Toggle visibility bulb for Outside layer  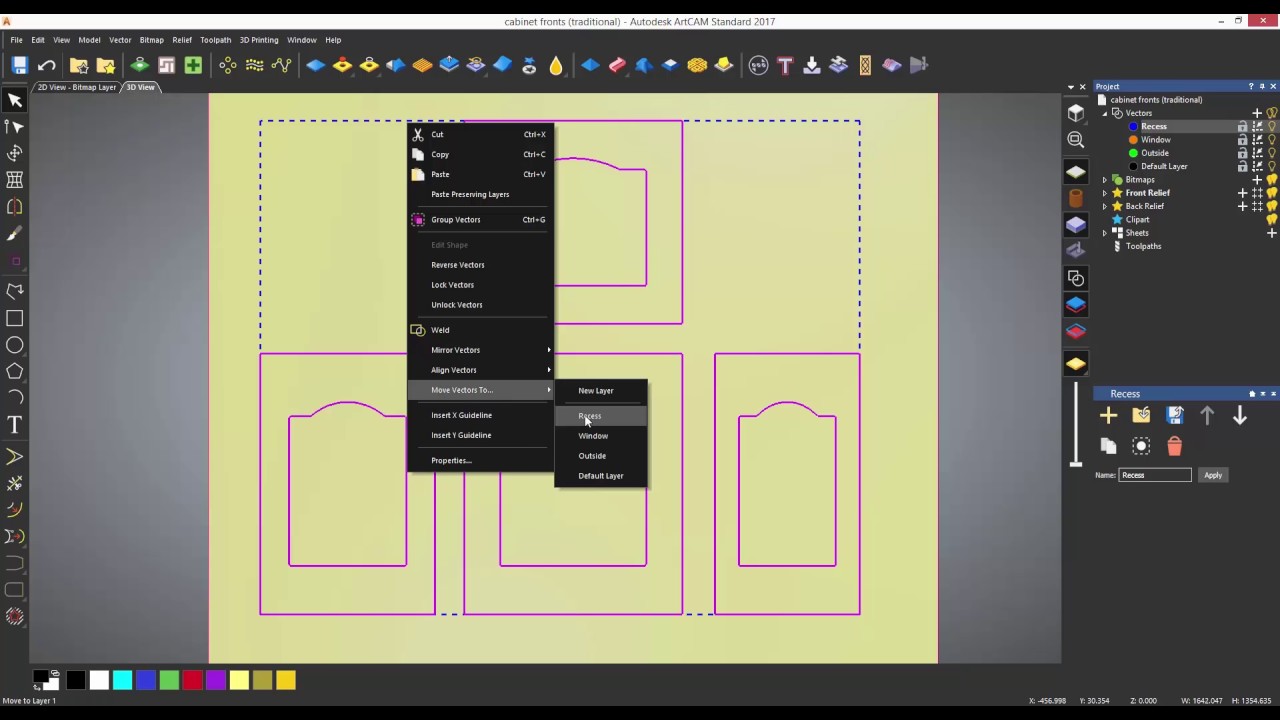(x=1272, y=153)
